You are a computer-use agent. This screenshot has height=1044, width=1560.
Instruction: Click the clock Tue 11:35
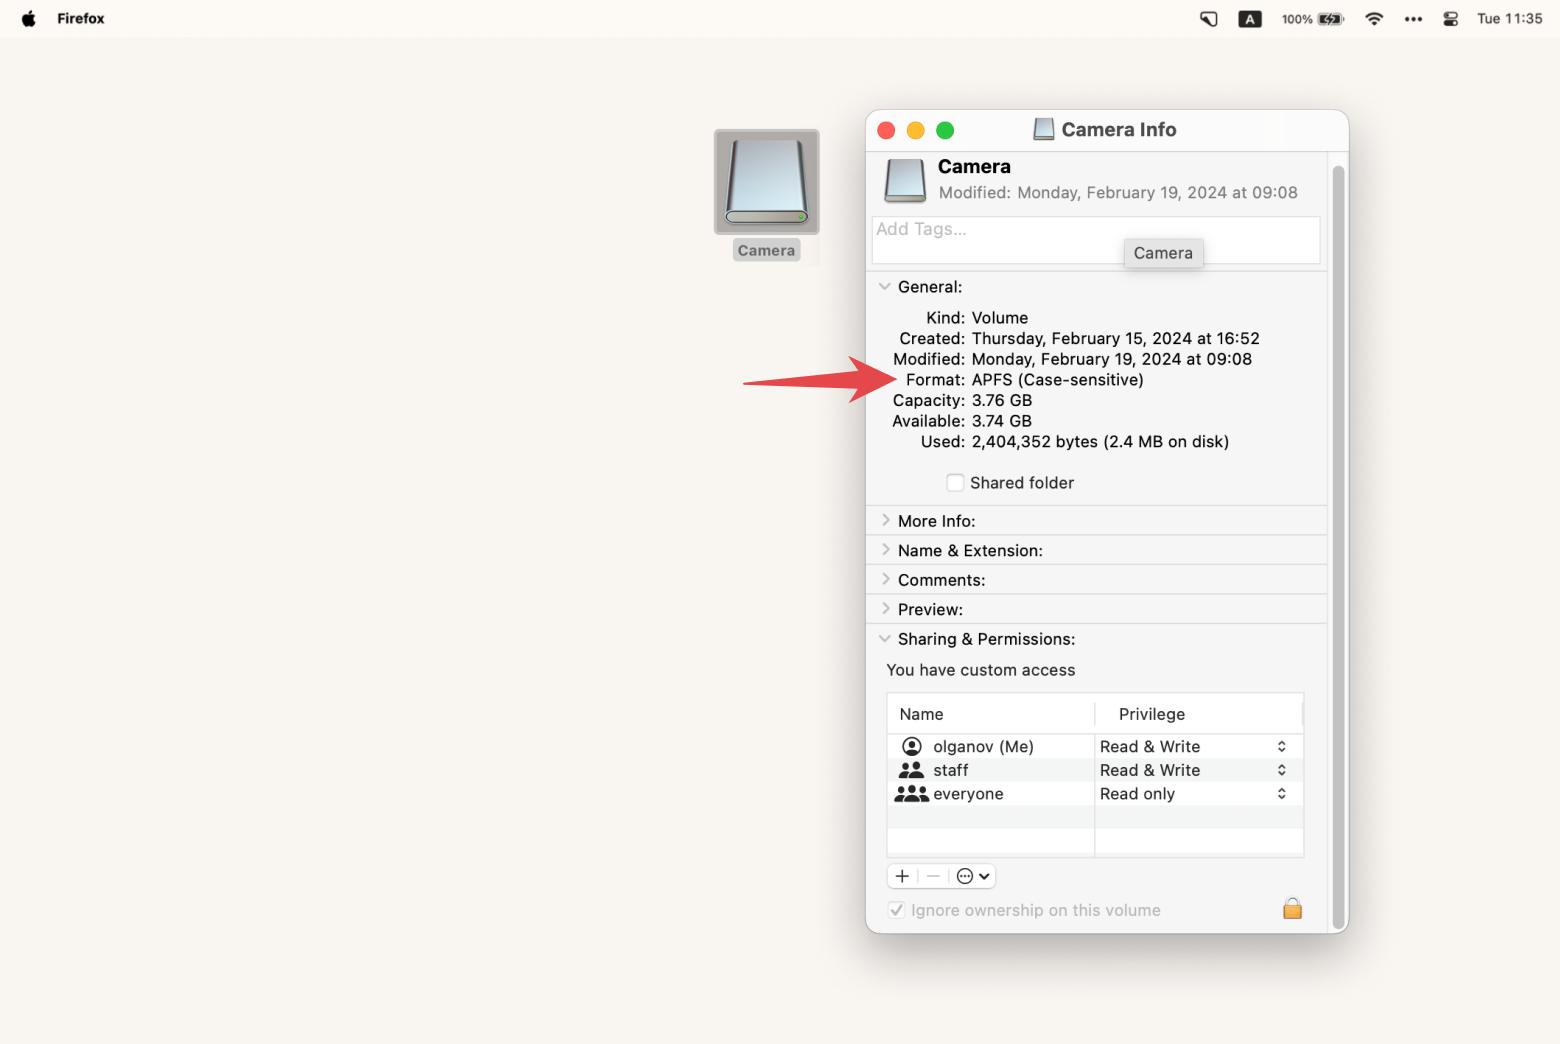(1509, 19)
